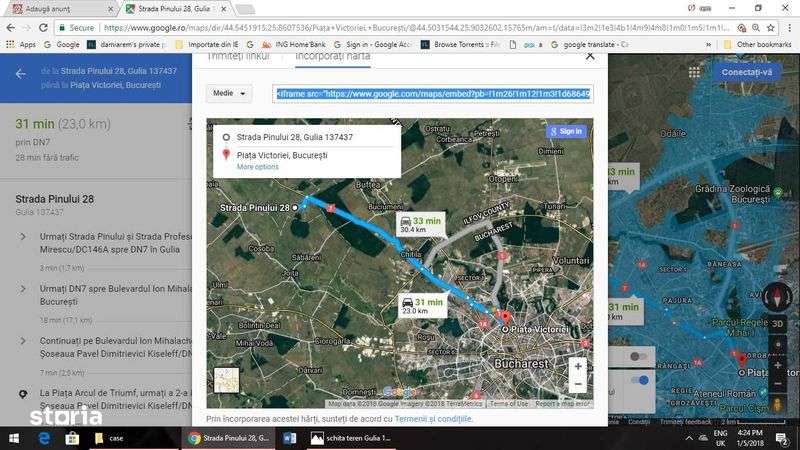Image resolution: width=800 pixels, height=450 pixels.
Task: Open the Other bookmarks folder
Action: (x=757, y=45)
